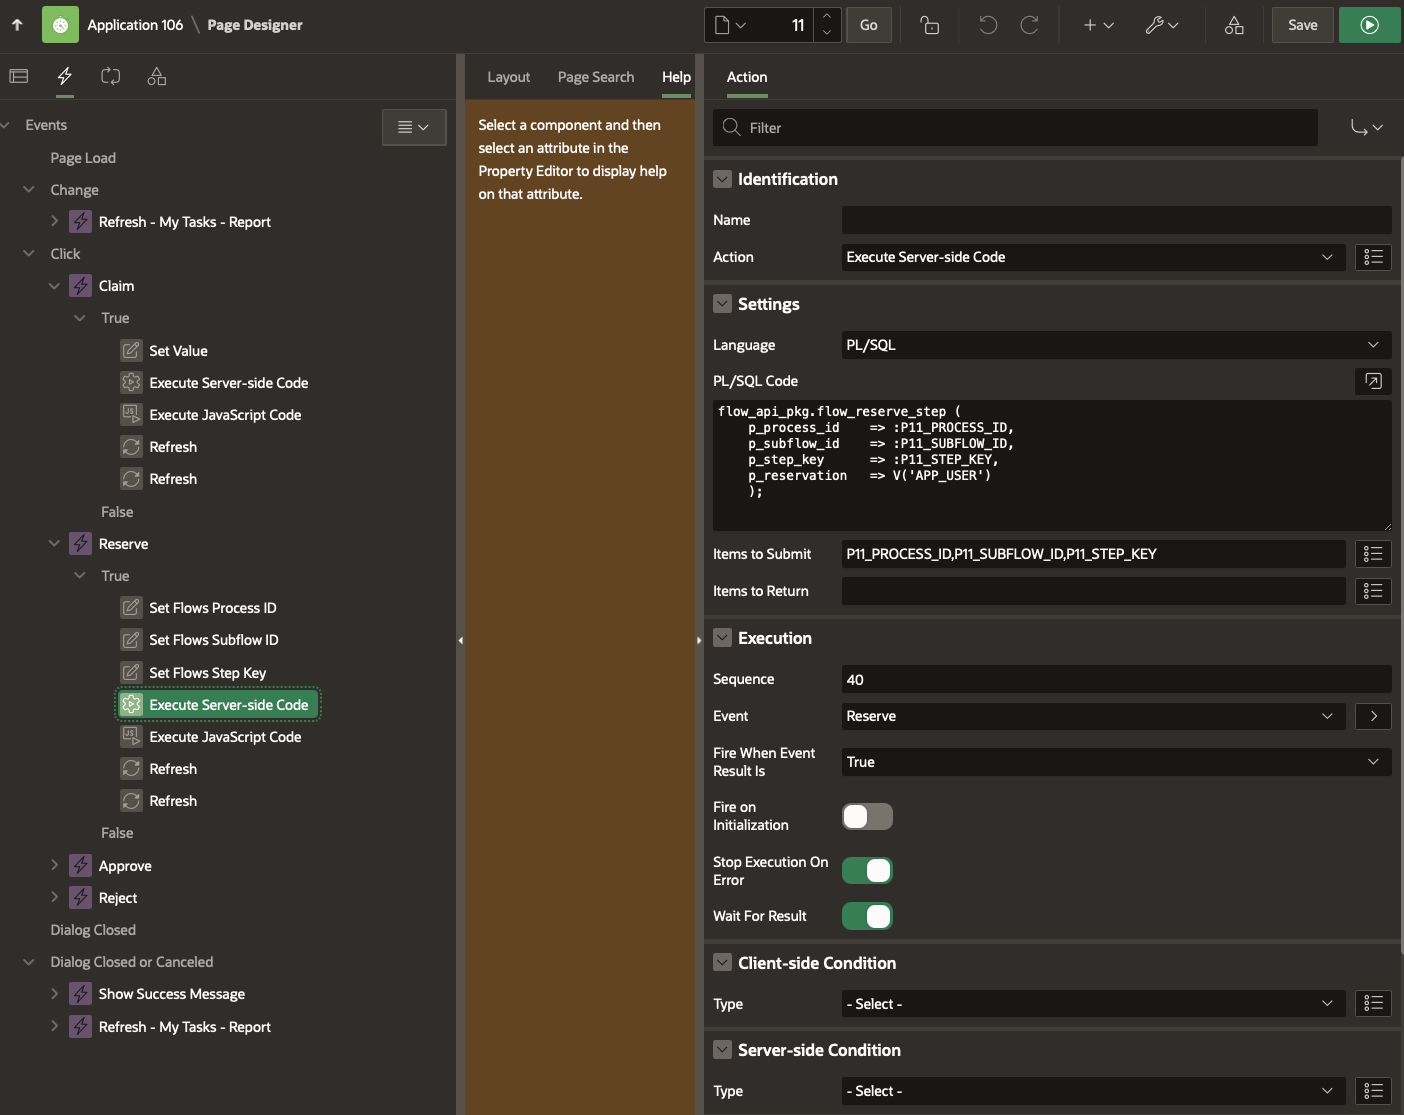Collapse the Client-side Condition section
1404x1115 pixels.
tap(722, 963)
